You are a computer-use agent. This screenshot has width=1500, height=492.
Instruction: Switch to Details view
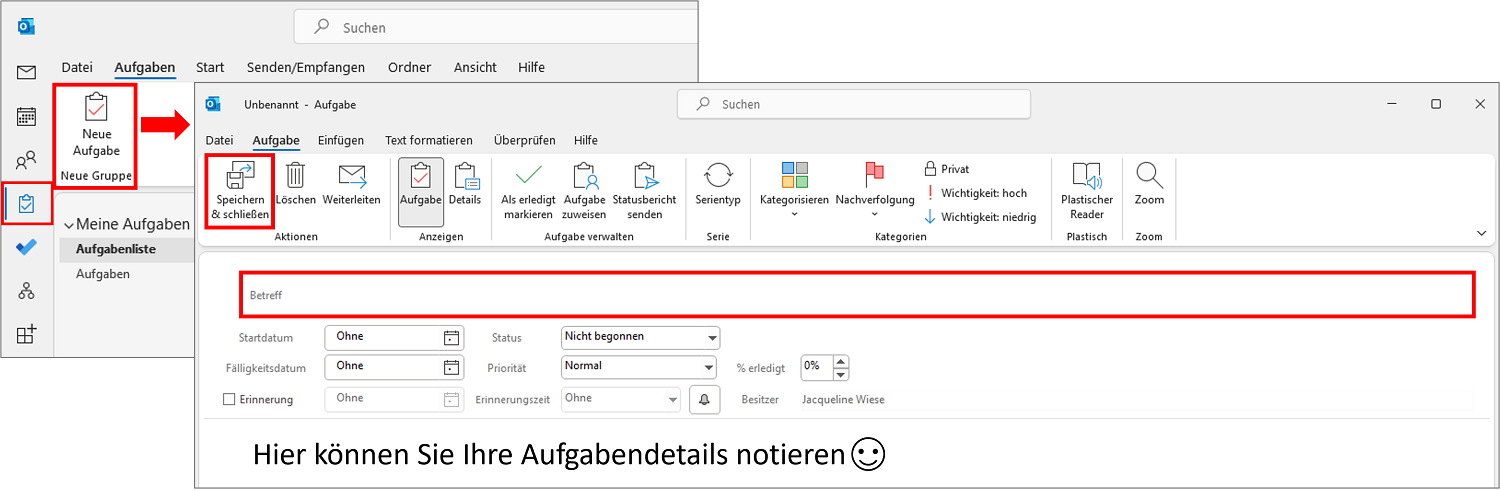pyautogui.click(x=465, y=182)
